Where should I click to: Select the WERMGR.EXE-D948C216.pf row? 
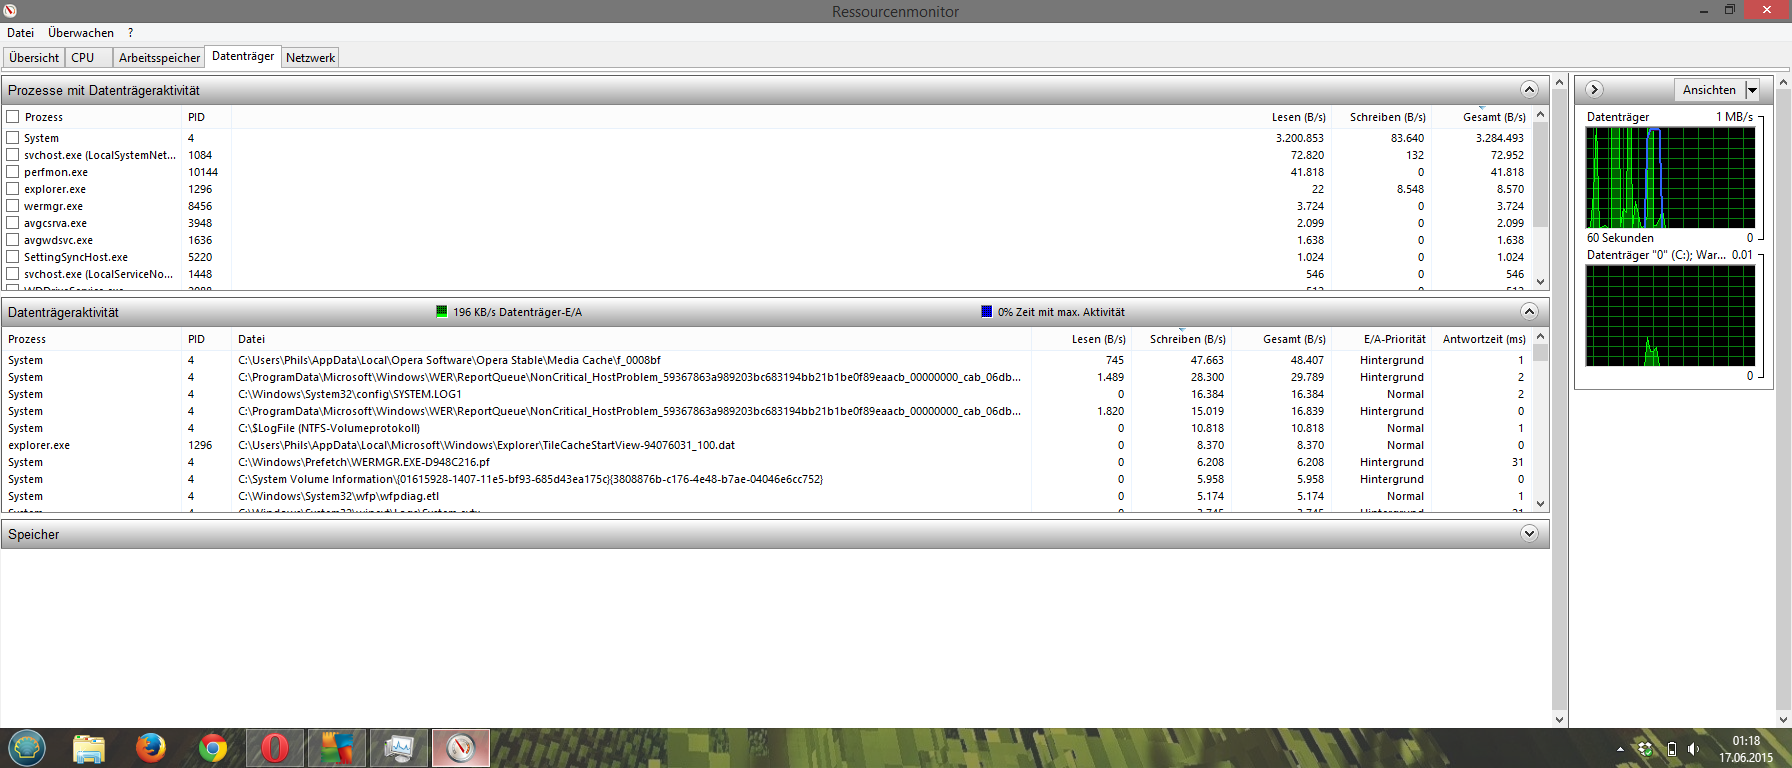tap(767, 462)
